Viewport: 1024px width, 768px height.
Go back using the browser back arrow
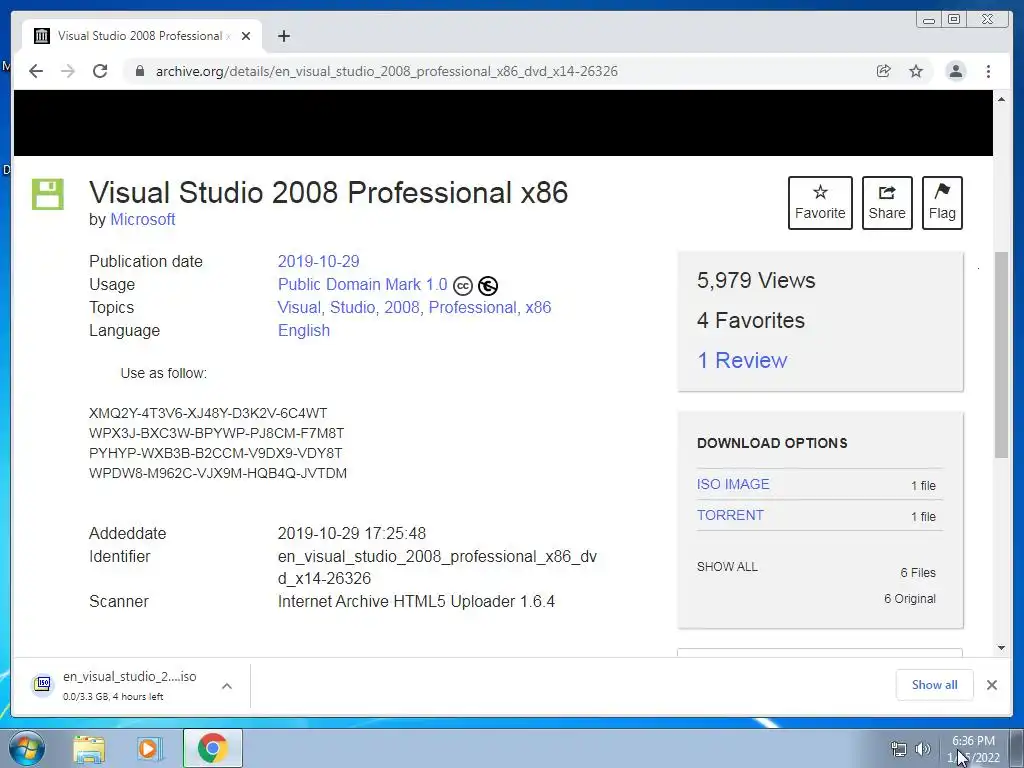(36, 71)
